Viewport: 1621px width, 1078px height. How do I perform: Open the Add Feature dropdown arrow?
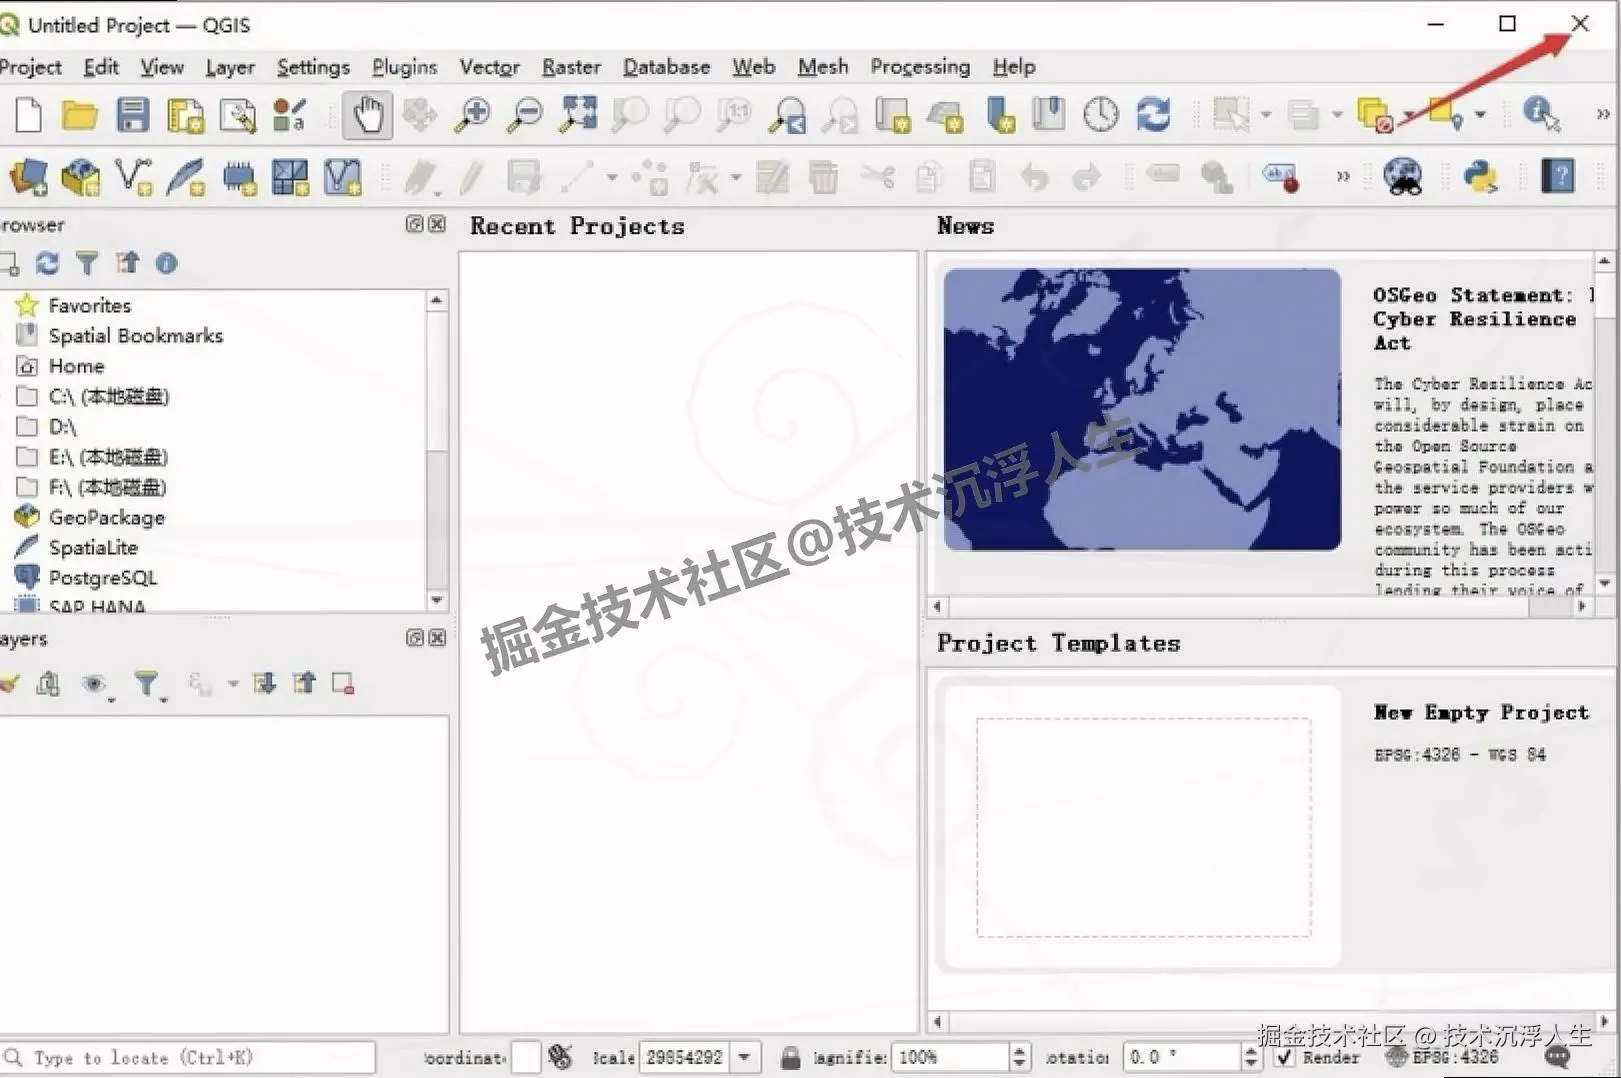[612, 177]
